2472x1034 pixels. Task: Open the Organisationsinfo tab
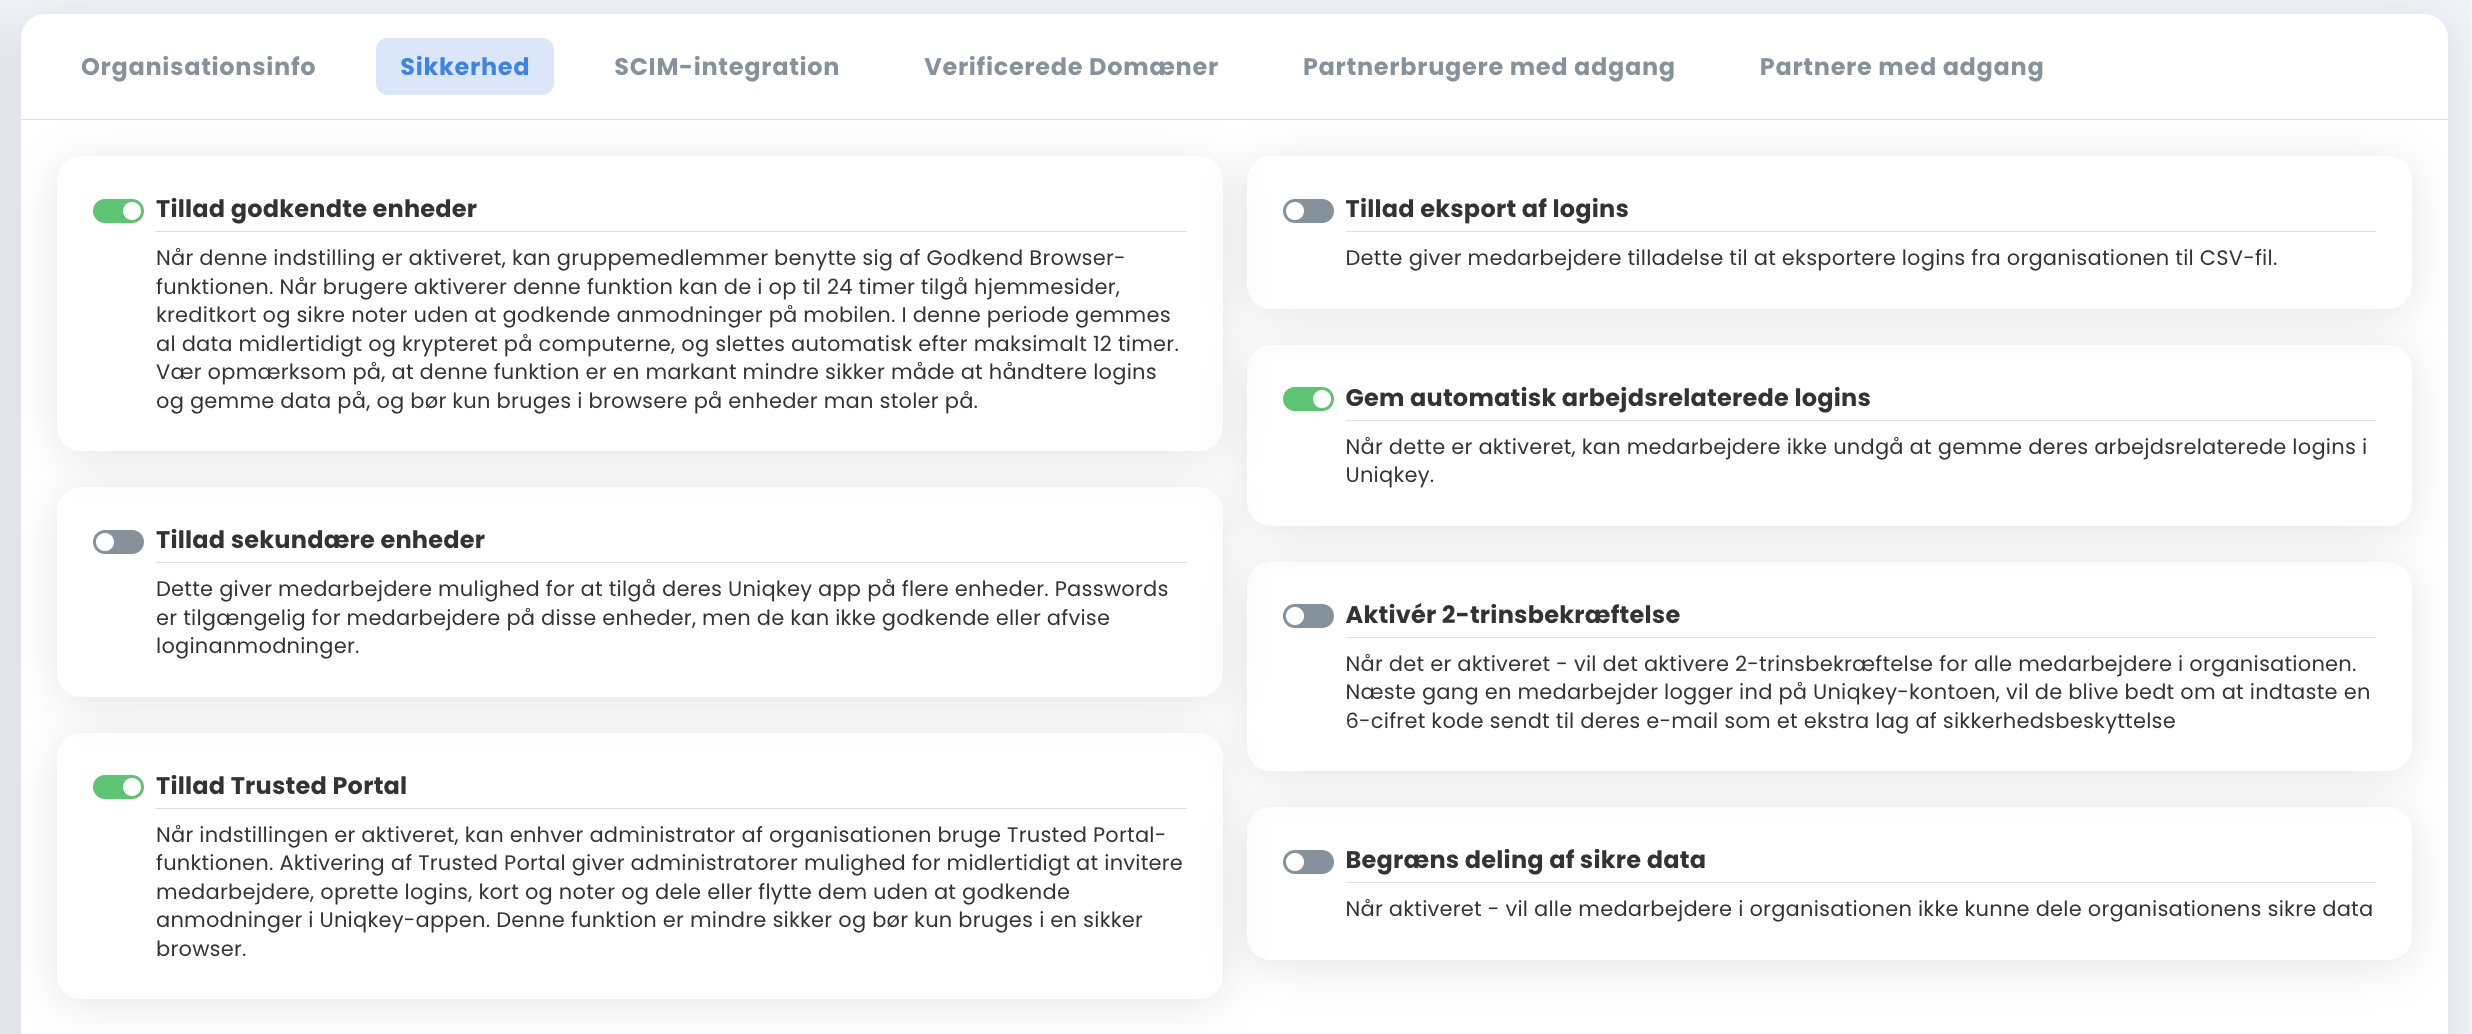point(198,67)
